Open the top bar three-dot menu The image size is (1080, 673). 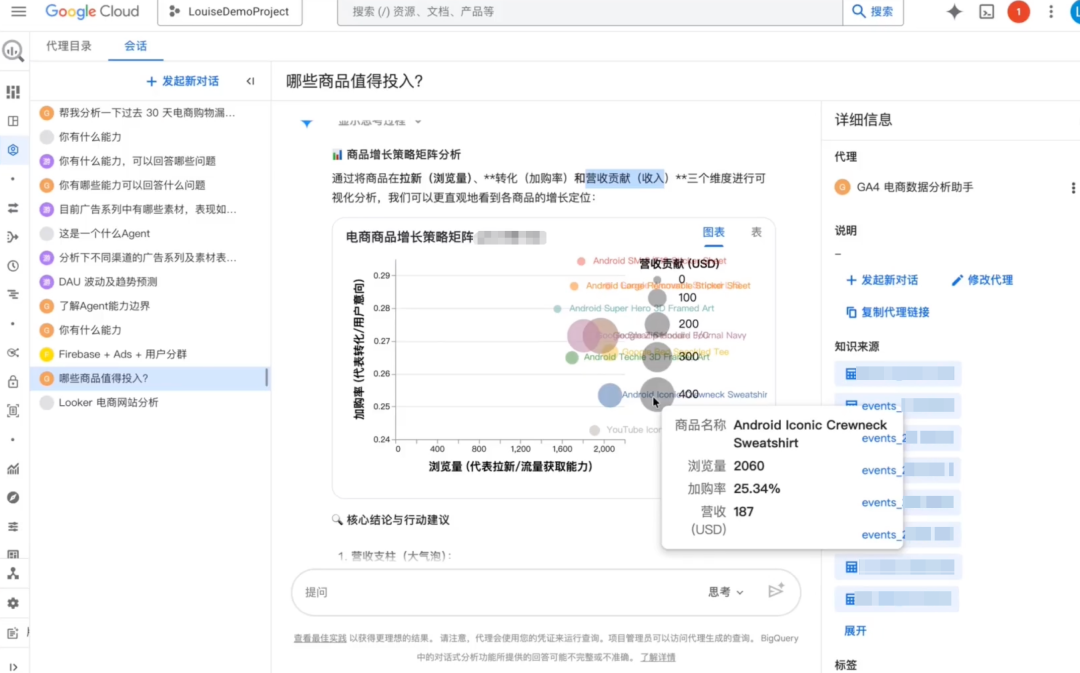pyautogui.click(x=1050, y=12)
